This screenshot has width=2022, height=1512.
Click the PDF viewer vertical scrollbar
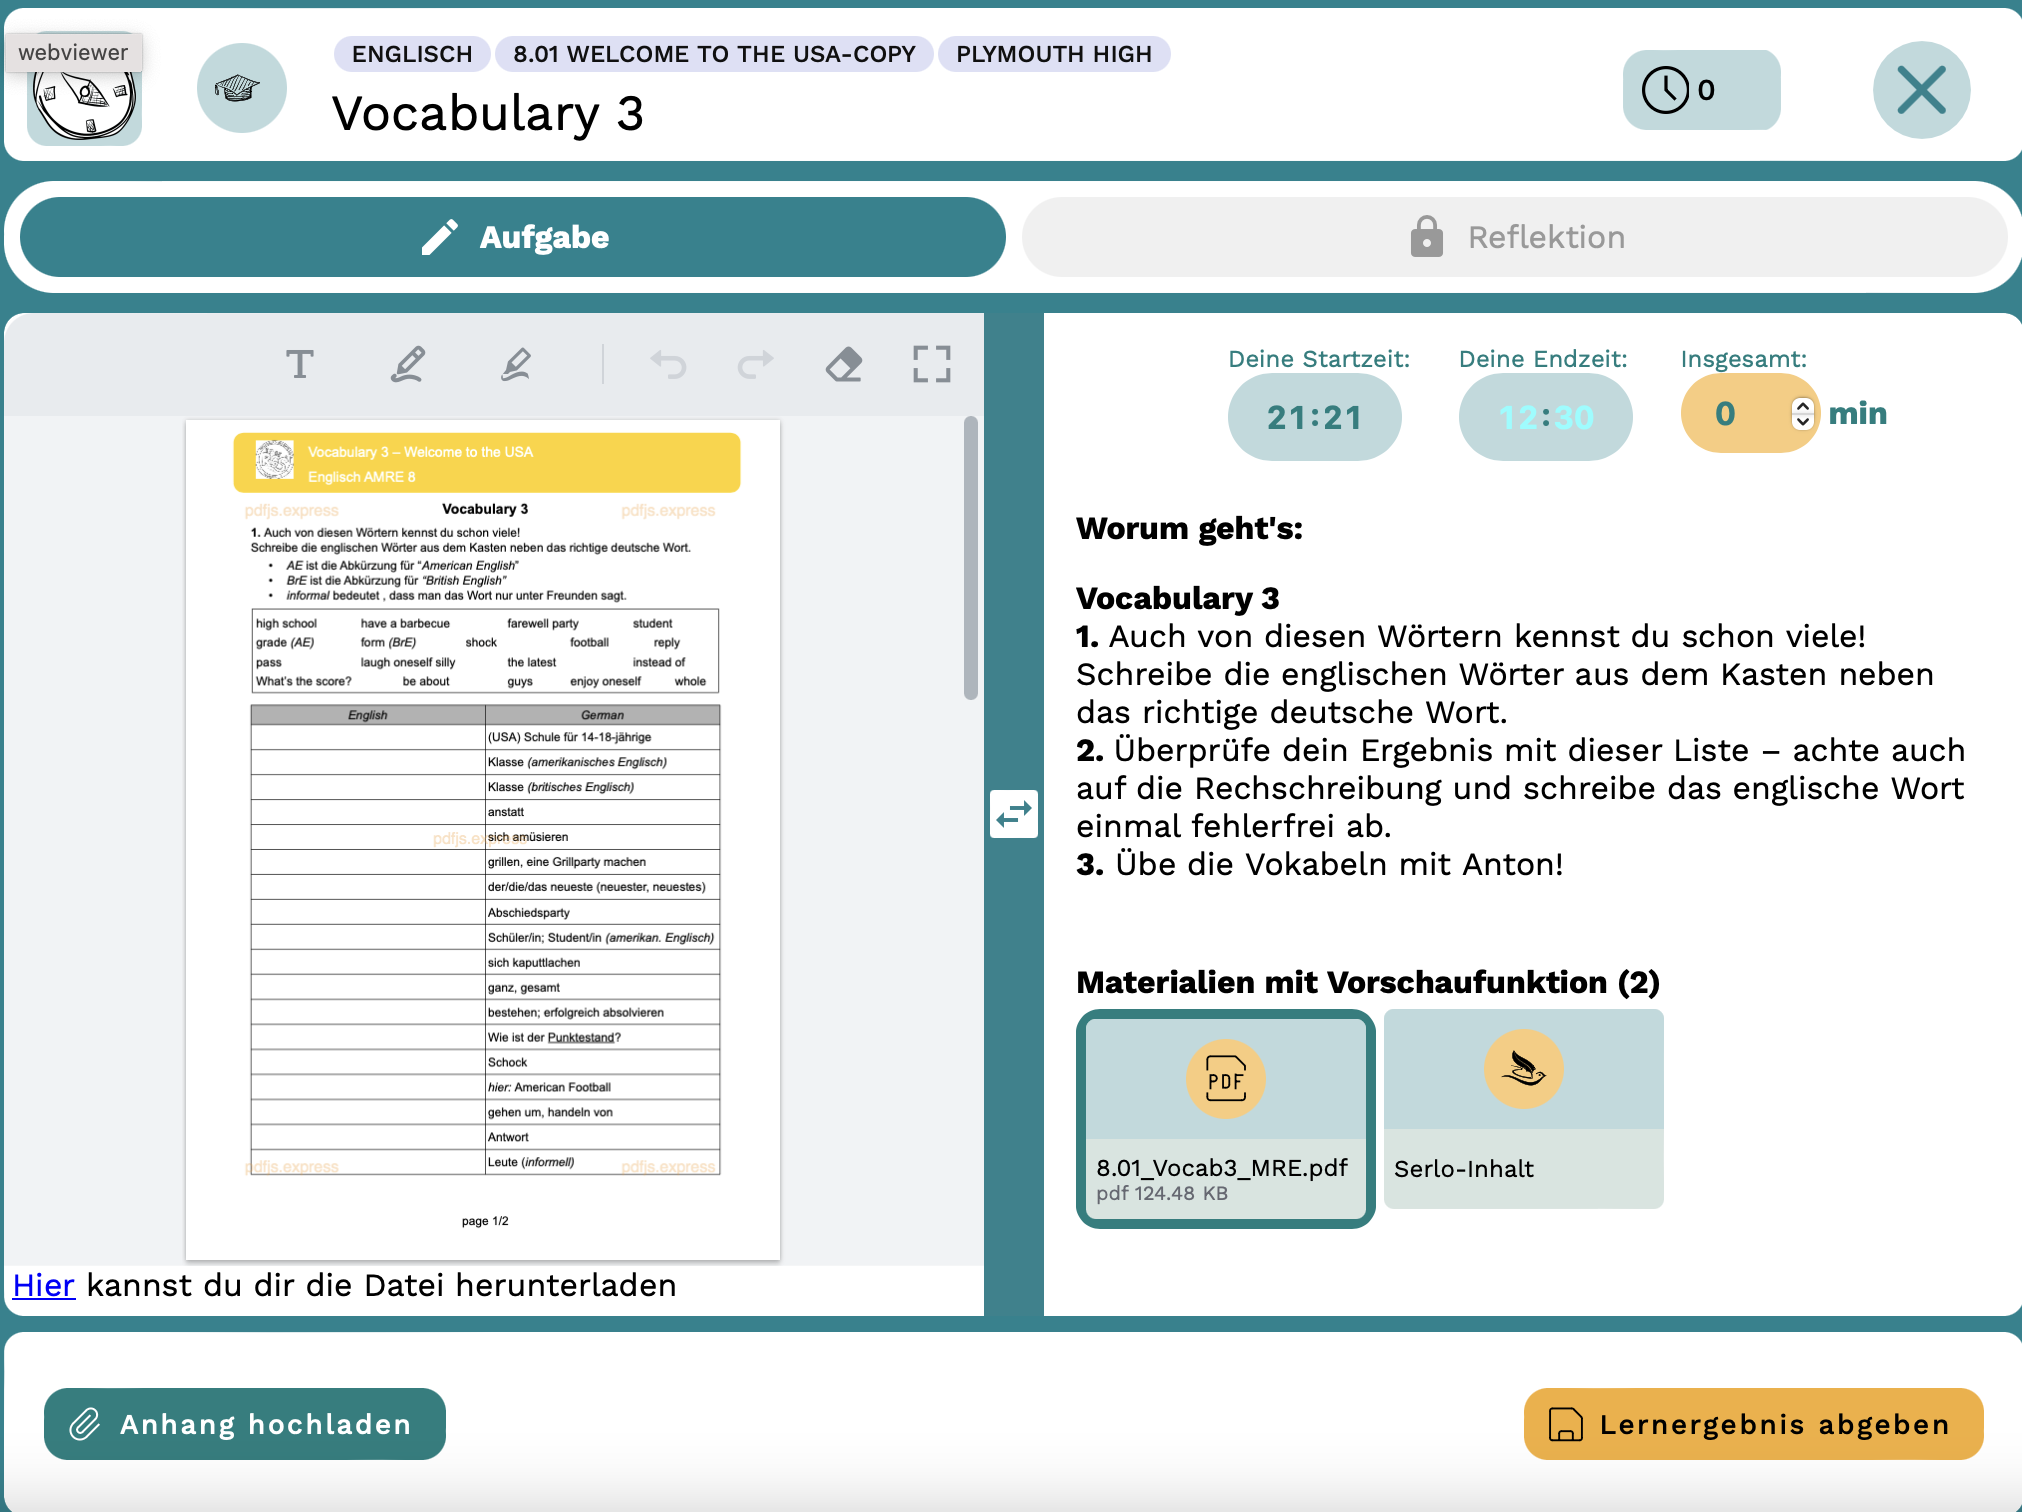(x=970, y=560)
